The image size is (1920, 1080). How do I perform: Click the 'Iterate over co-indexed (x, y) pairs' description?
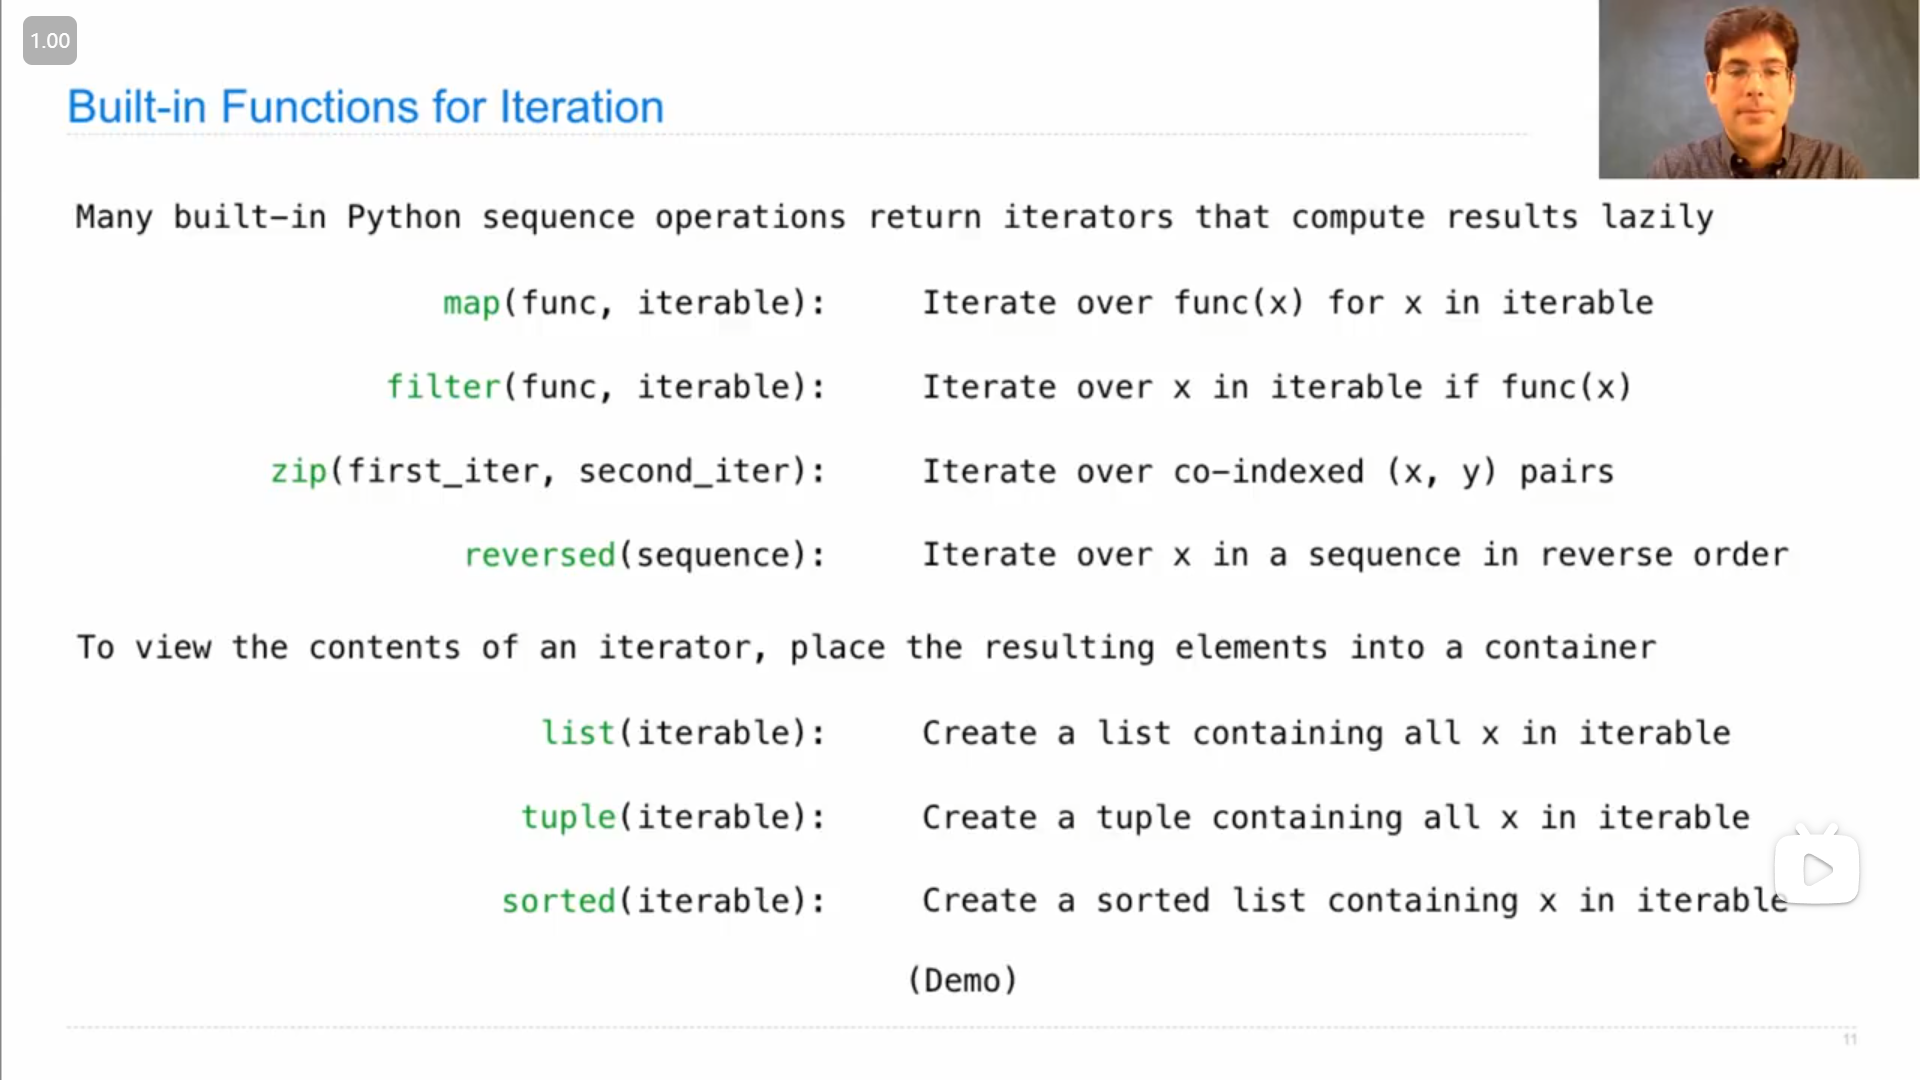coord(1267,471)
